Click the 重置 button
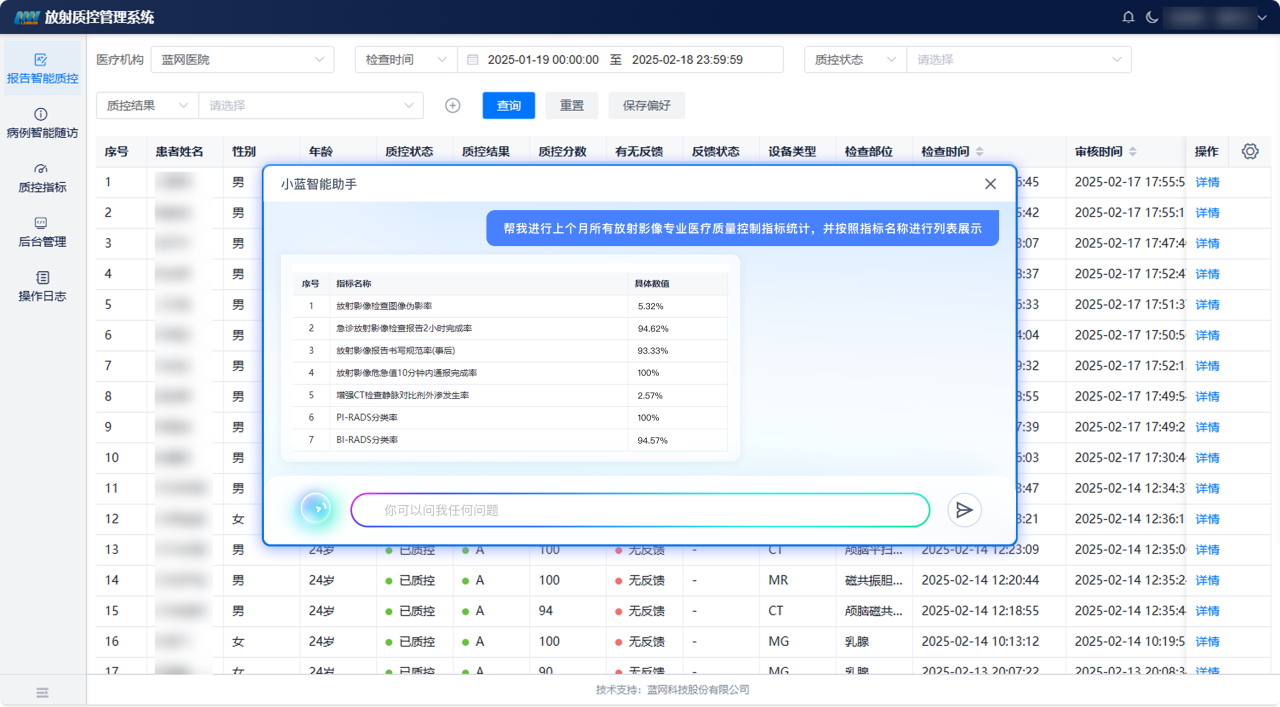The height and width of the screenshot is (707, 1280). [571, 105]
